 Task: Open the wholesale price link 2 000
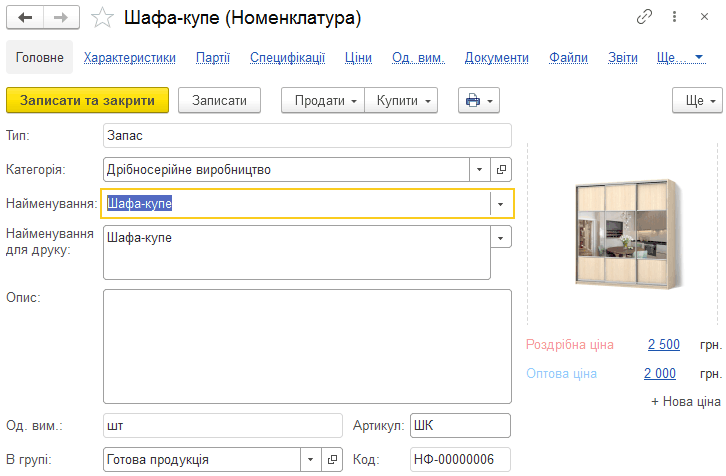click(x=660, y=373)
